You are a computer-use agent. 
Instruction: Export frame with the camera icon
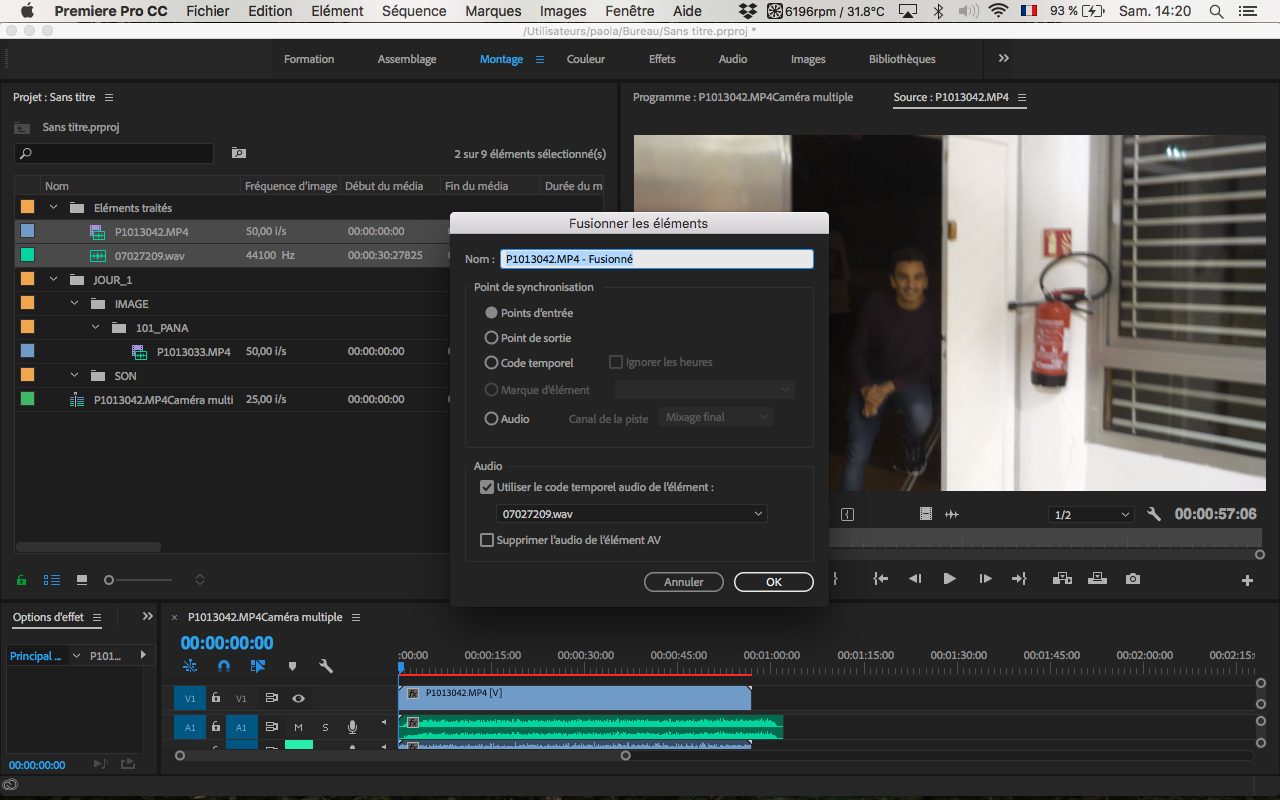click(1132, 579)
